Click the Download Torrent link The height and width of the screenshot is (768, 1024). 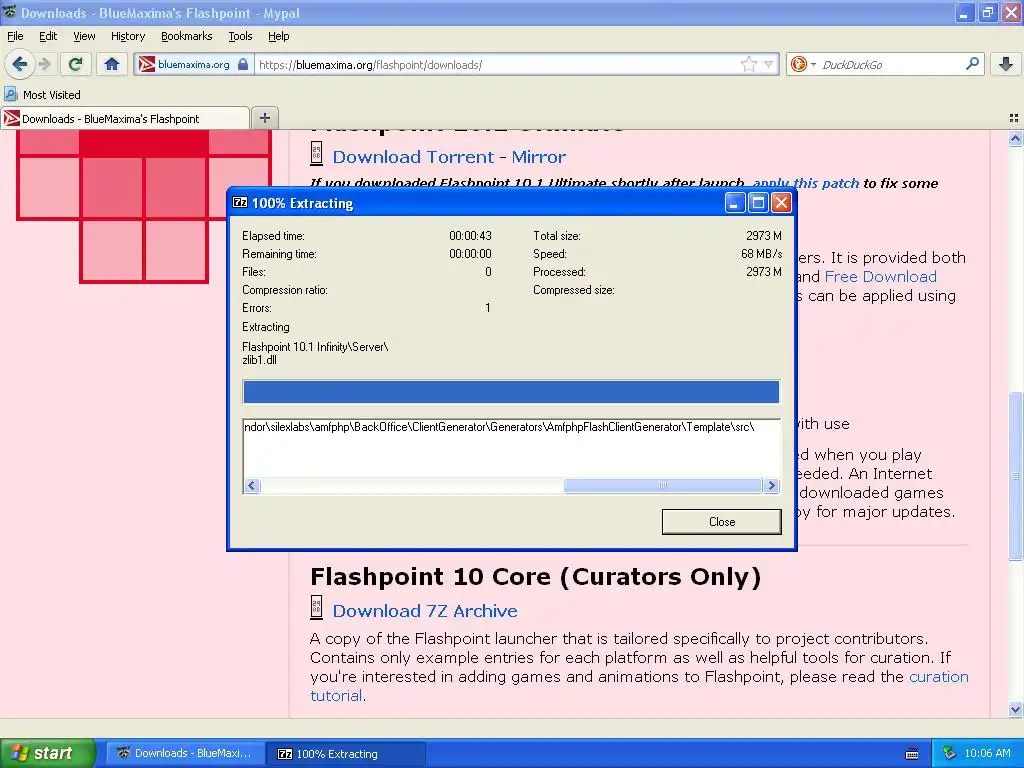[x=413, y=157]
